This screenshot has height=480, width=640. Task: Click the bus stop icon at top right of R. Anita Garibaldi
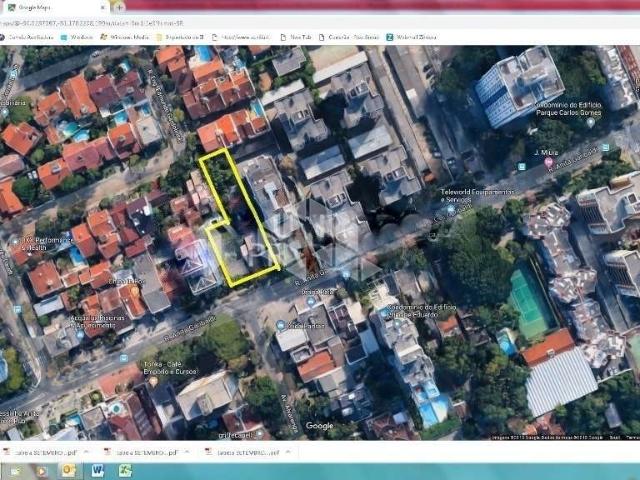pyautogui.click(x=606, y=147)
